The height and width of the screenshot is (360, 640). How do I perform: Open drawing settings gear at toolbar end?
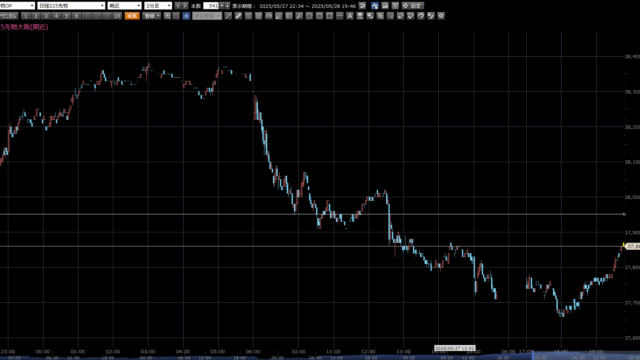click(x=441, y=16)
